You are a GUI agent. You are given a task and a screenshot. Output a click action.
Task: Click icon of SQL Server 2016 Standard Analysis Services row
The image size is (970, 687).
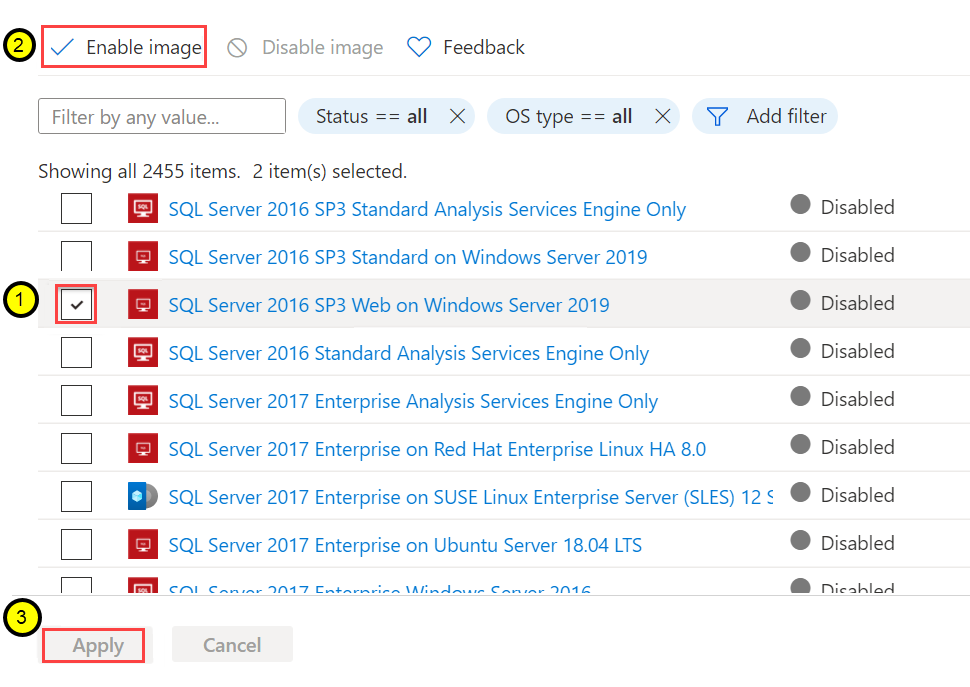pyautogui.click(x=143, y=352)
